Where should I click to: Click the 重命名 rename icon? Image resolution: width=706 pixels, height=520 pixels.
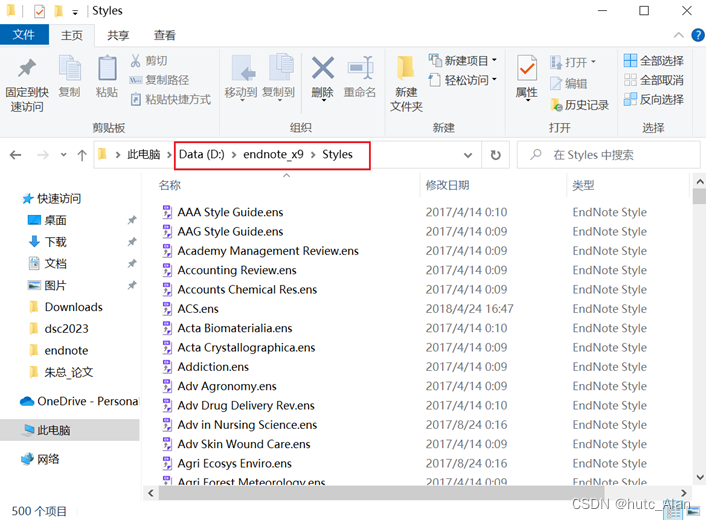pyautogui.click(x=360, y=68)
